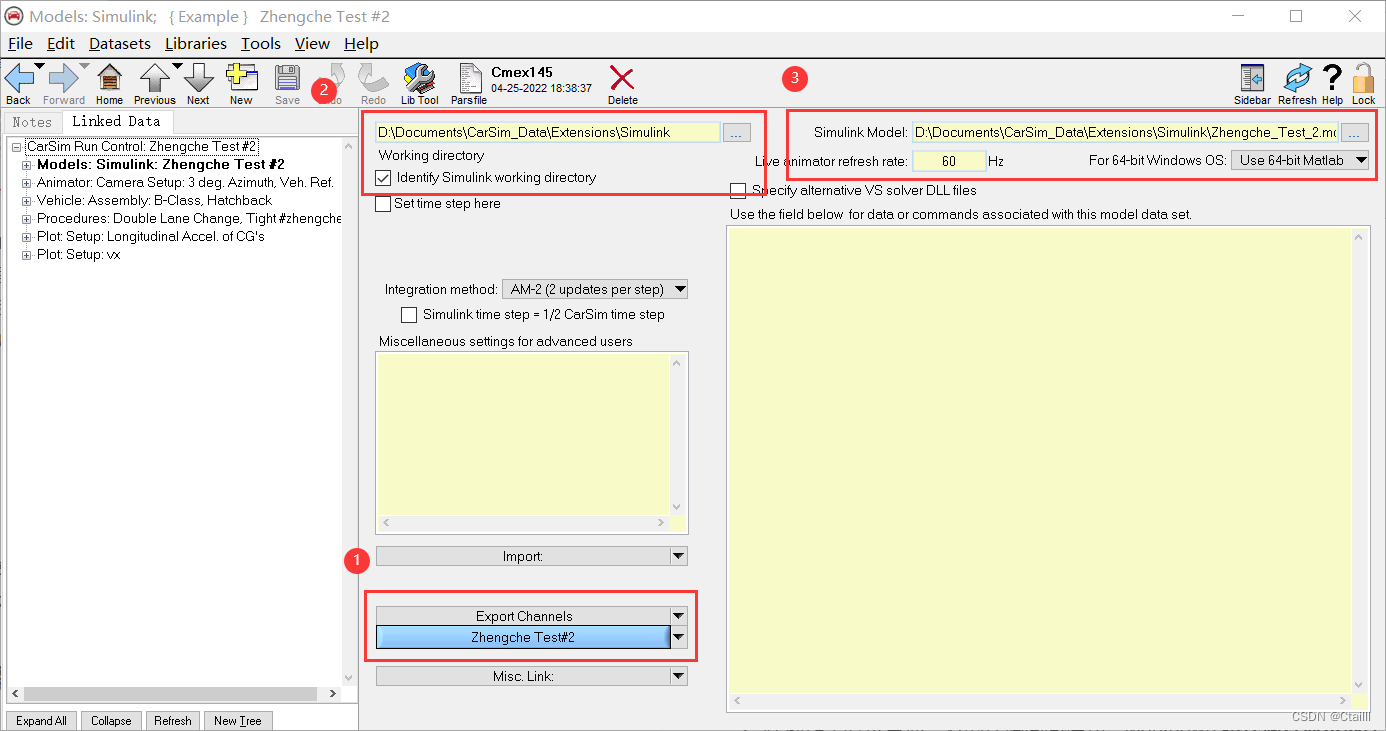Go to Home screen icon

click(x=109, y=78)
